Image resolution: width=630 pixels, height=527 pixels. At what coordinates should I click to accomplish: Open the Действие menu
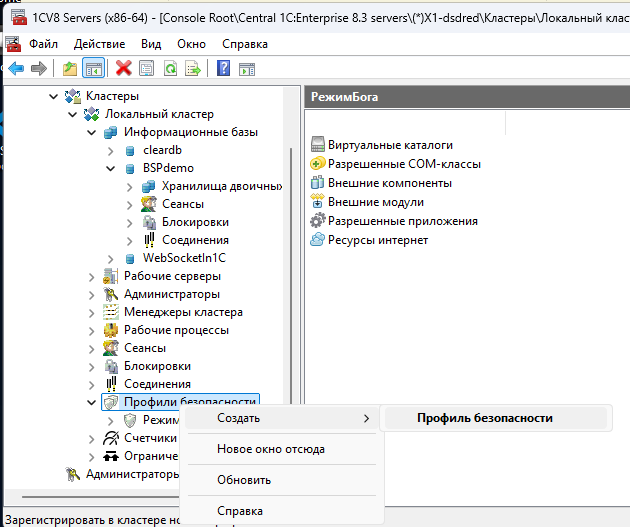99,44
